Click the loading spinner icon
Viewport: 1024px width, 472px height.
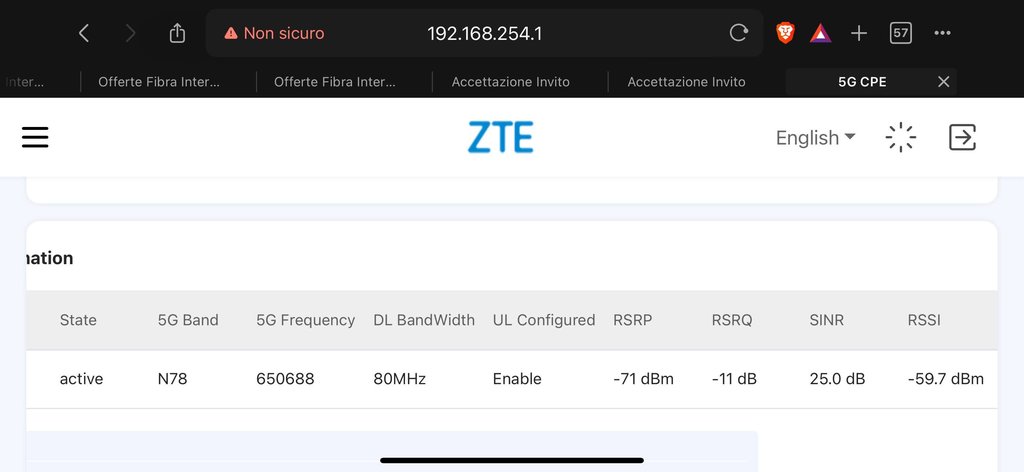point(901,138)
